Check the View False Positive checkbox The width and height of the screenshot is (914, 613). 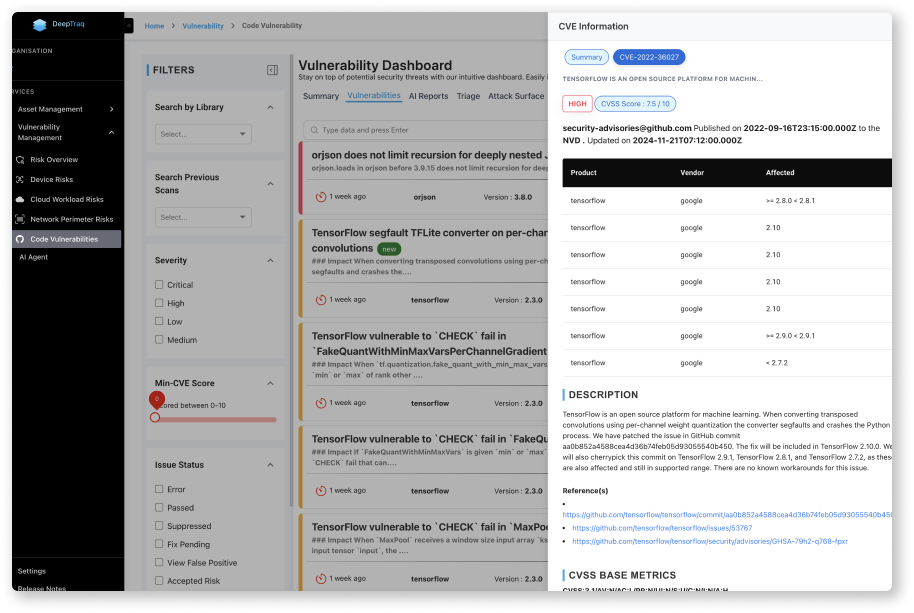pyautogui.click(x=159, y=562)
